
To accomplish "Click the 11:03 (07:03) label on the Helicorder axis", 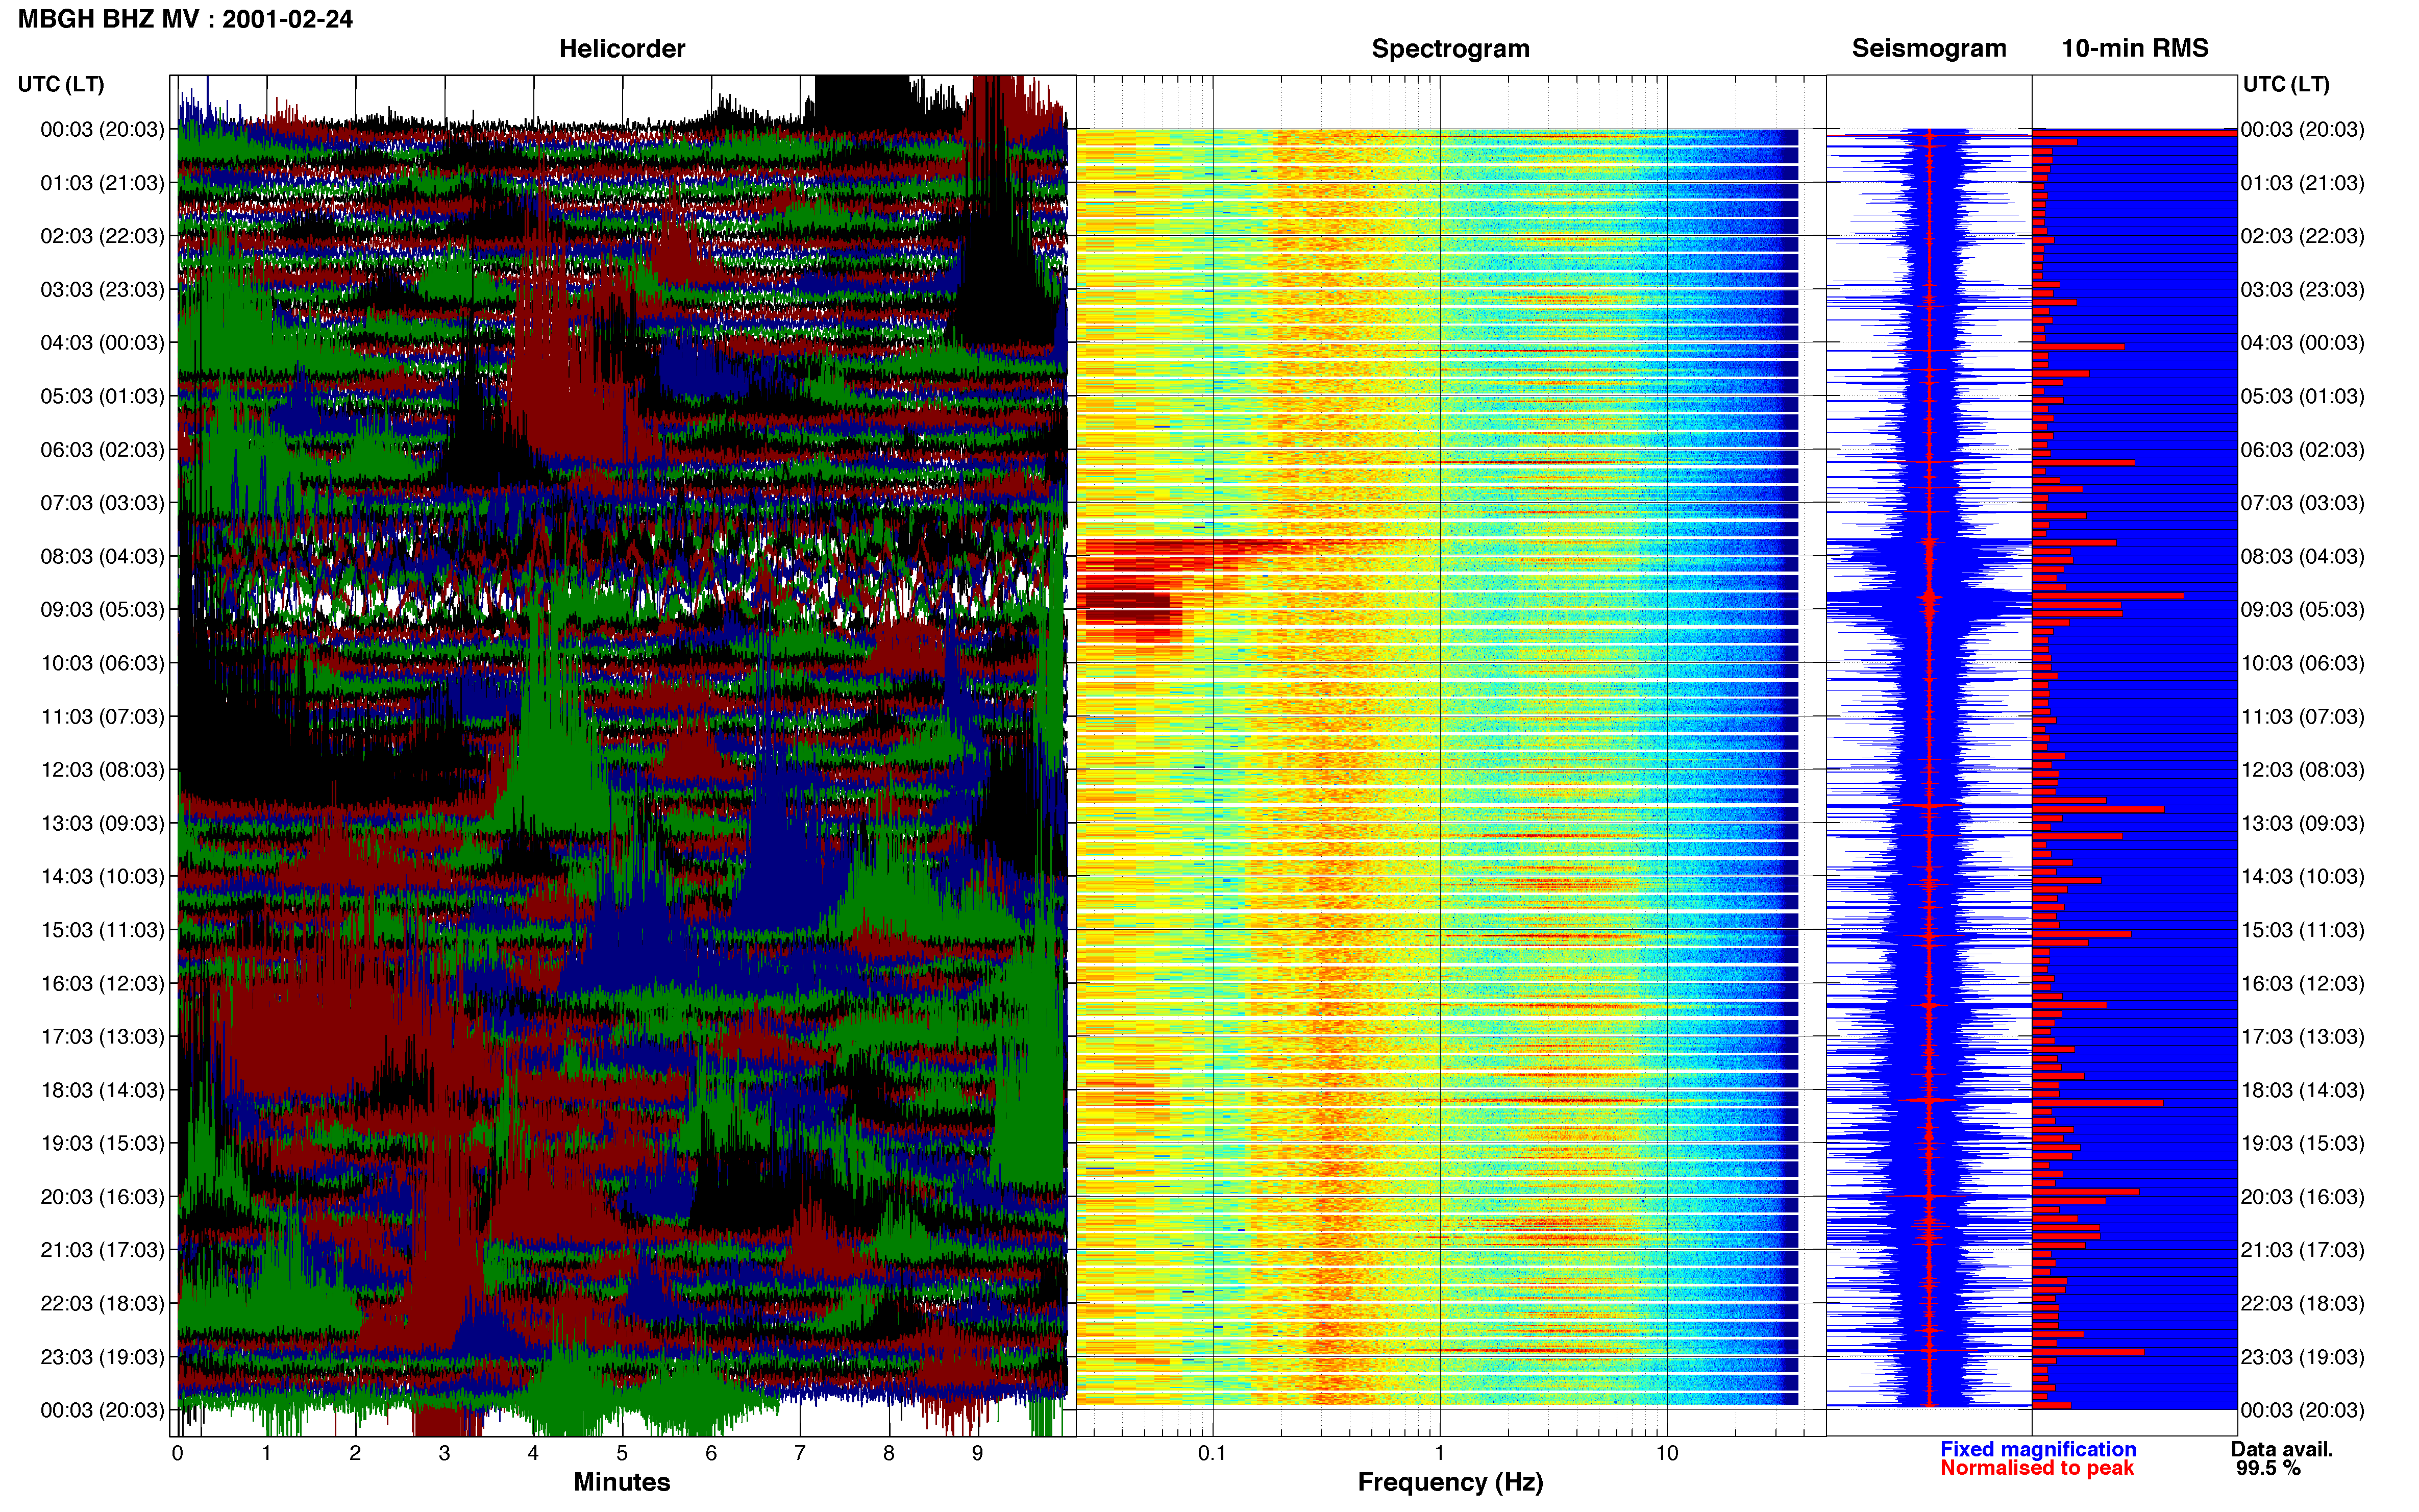I will click(x=102, y=717).
